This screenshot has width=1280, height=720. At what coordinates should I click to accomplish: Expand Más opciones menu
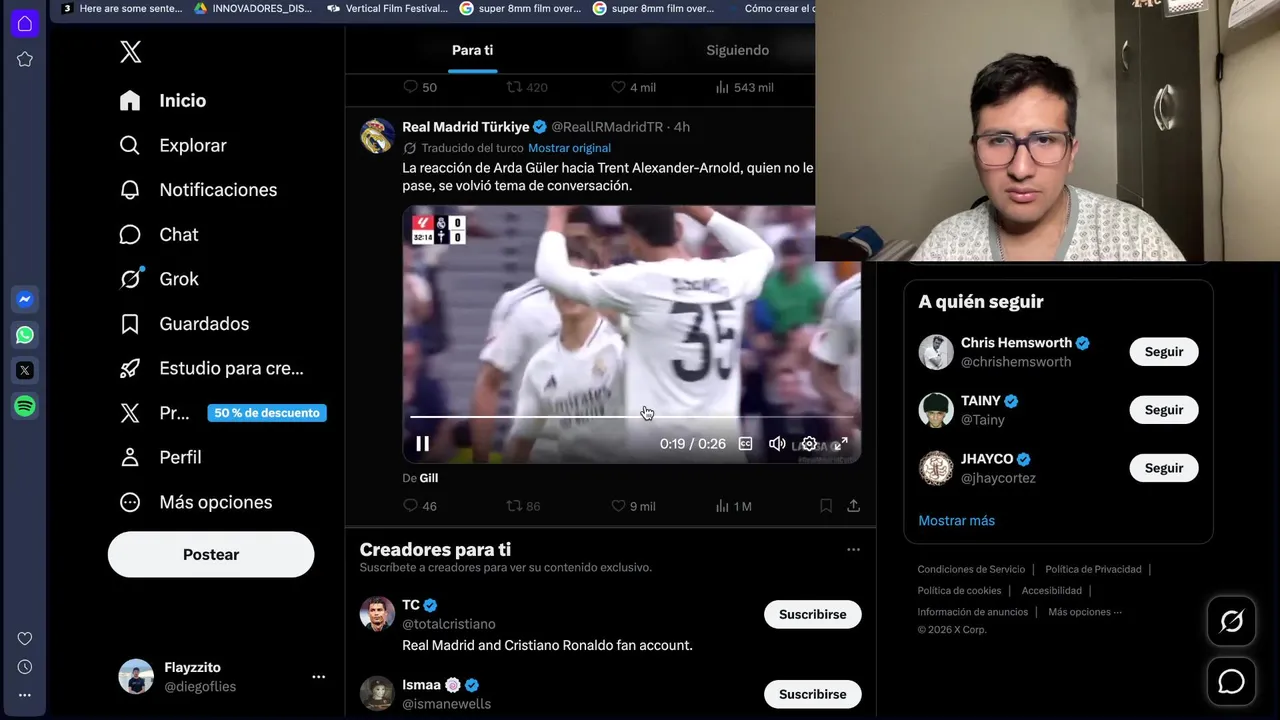coord(195,502)
